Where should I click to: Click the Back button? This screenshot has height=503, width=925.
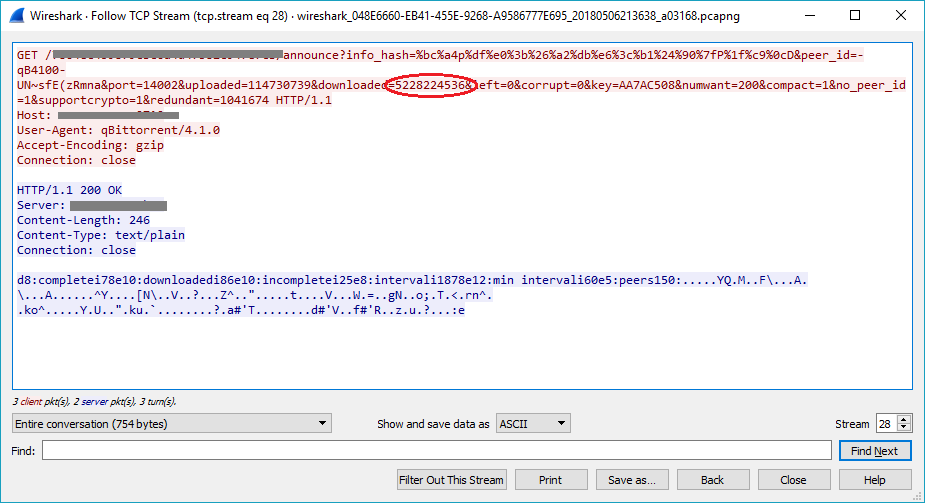pos(713,480)
